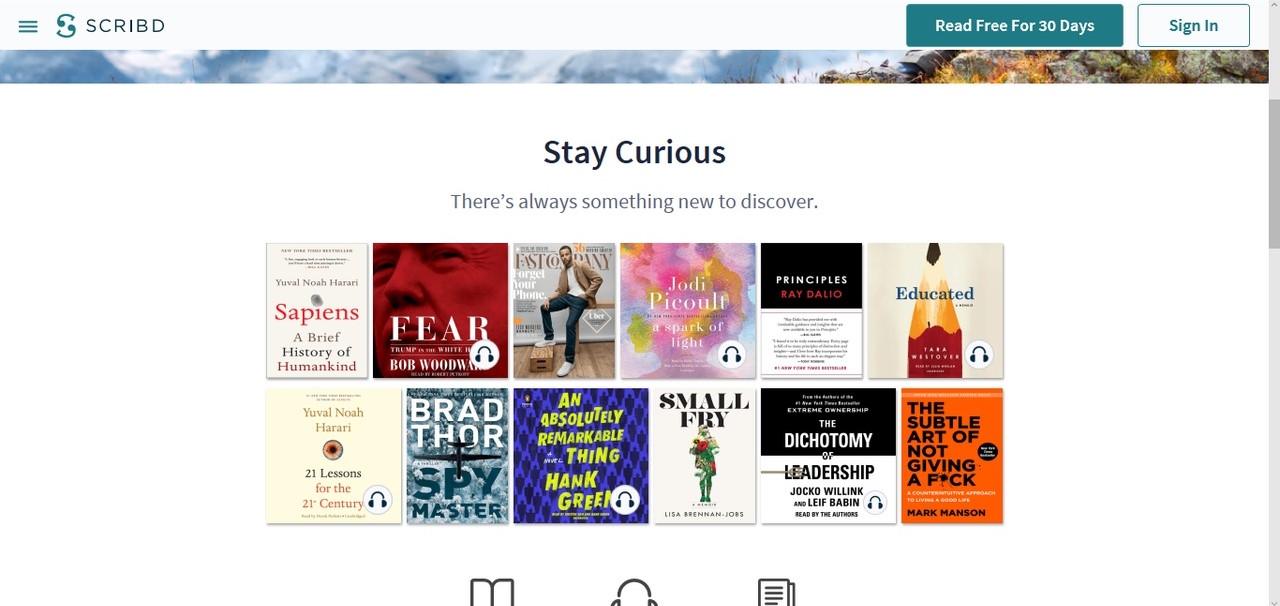The image size is (1280, 606).
Task: Open the Sapiens book cover
Action: click(317, 310)
